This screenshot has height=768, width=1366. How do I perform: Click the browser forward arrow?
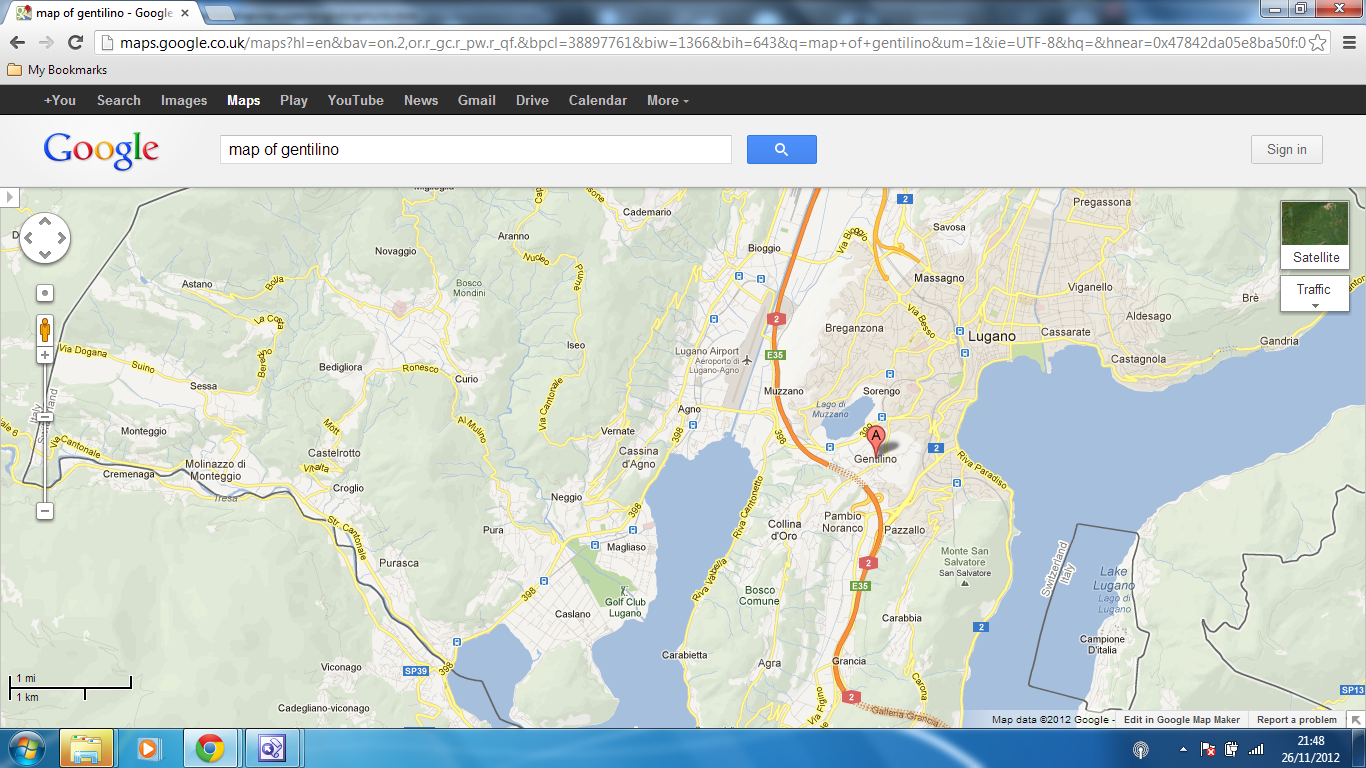[x=45, y=42]
